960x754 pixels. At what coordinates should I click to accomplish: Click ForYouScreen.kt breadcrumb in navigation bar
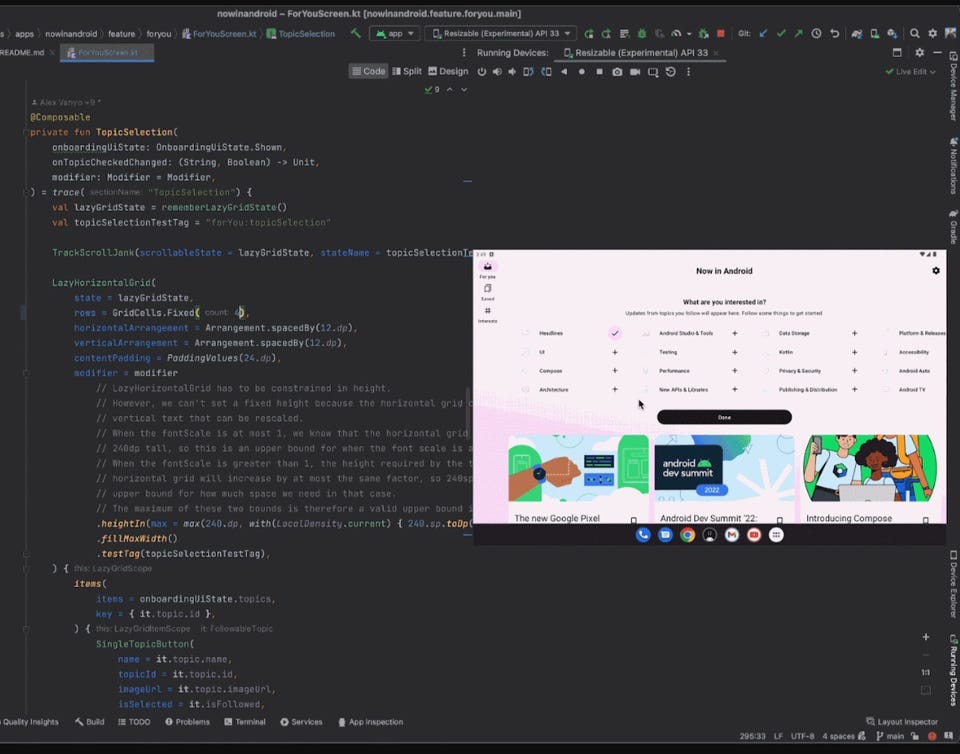[219, 34]
